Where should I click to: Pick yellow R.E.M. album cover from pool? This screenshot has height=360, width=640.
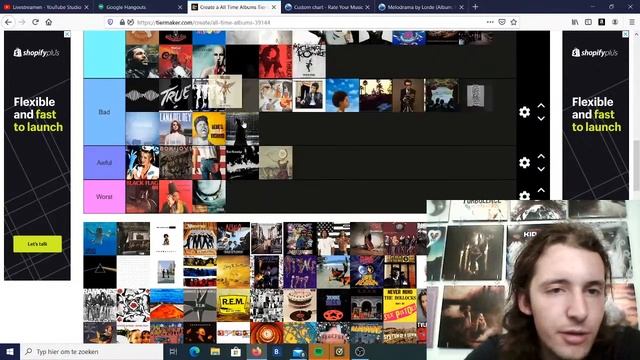[233, 305]
